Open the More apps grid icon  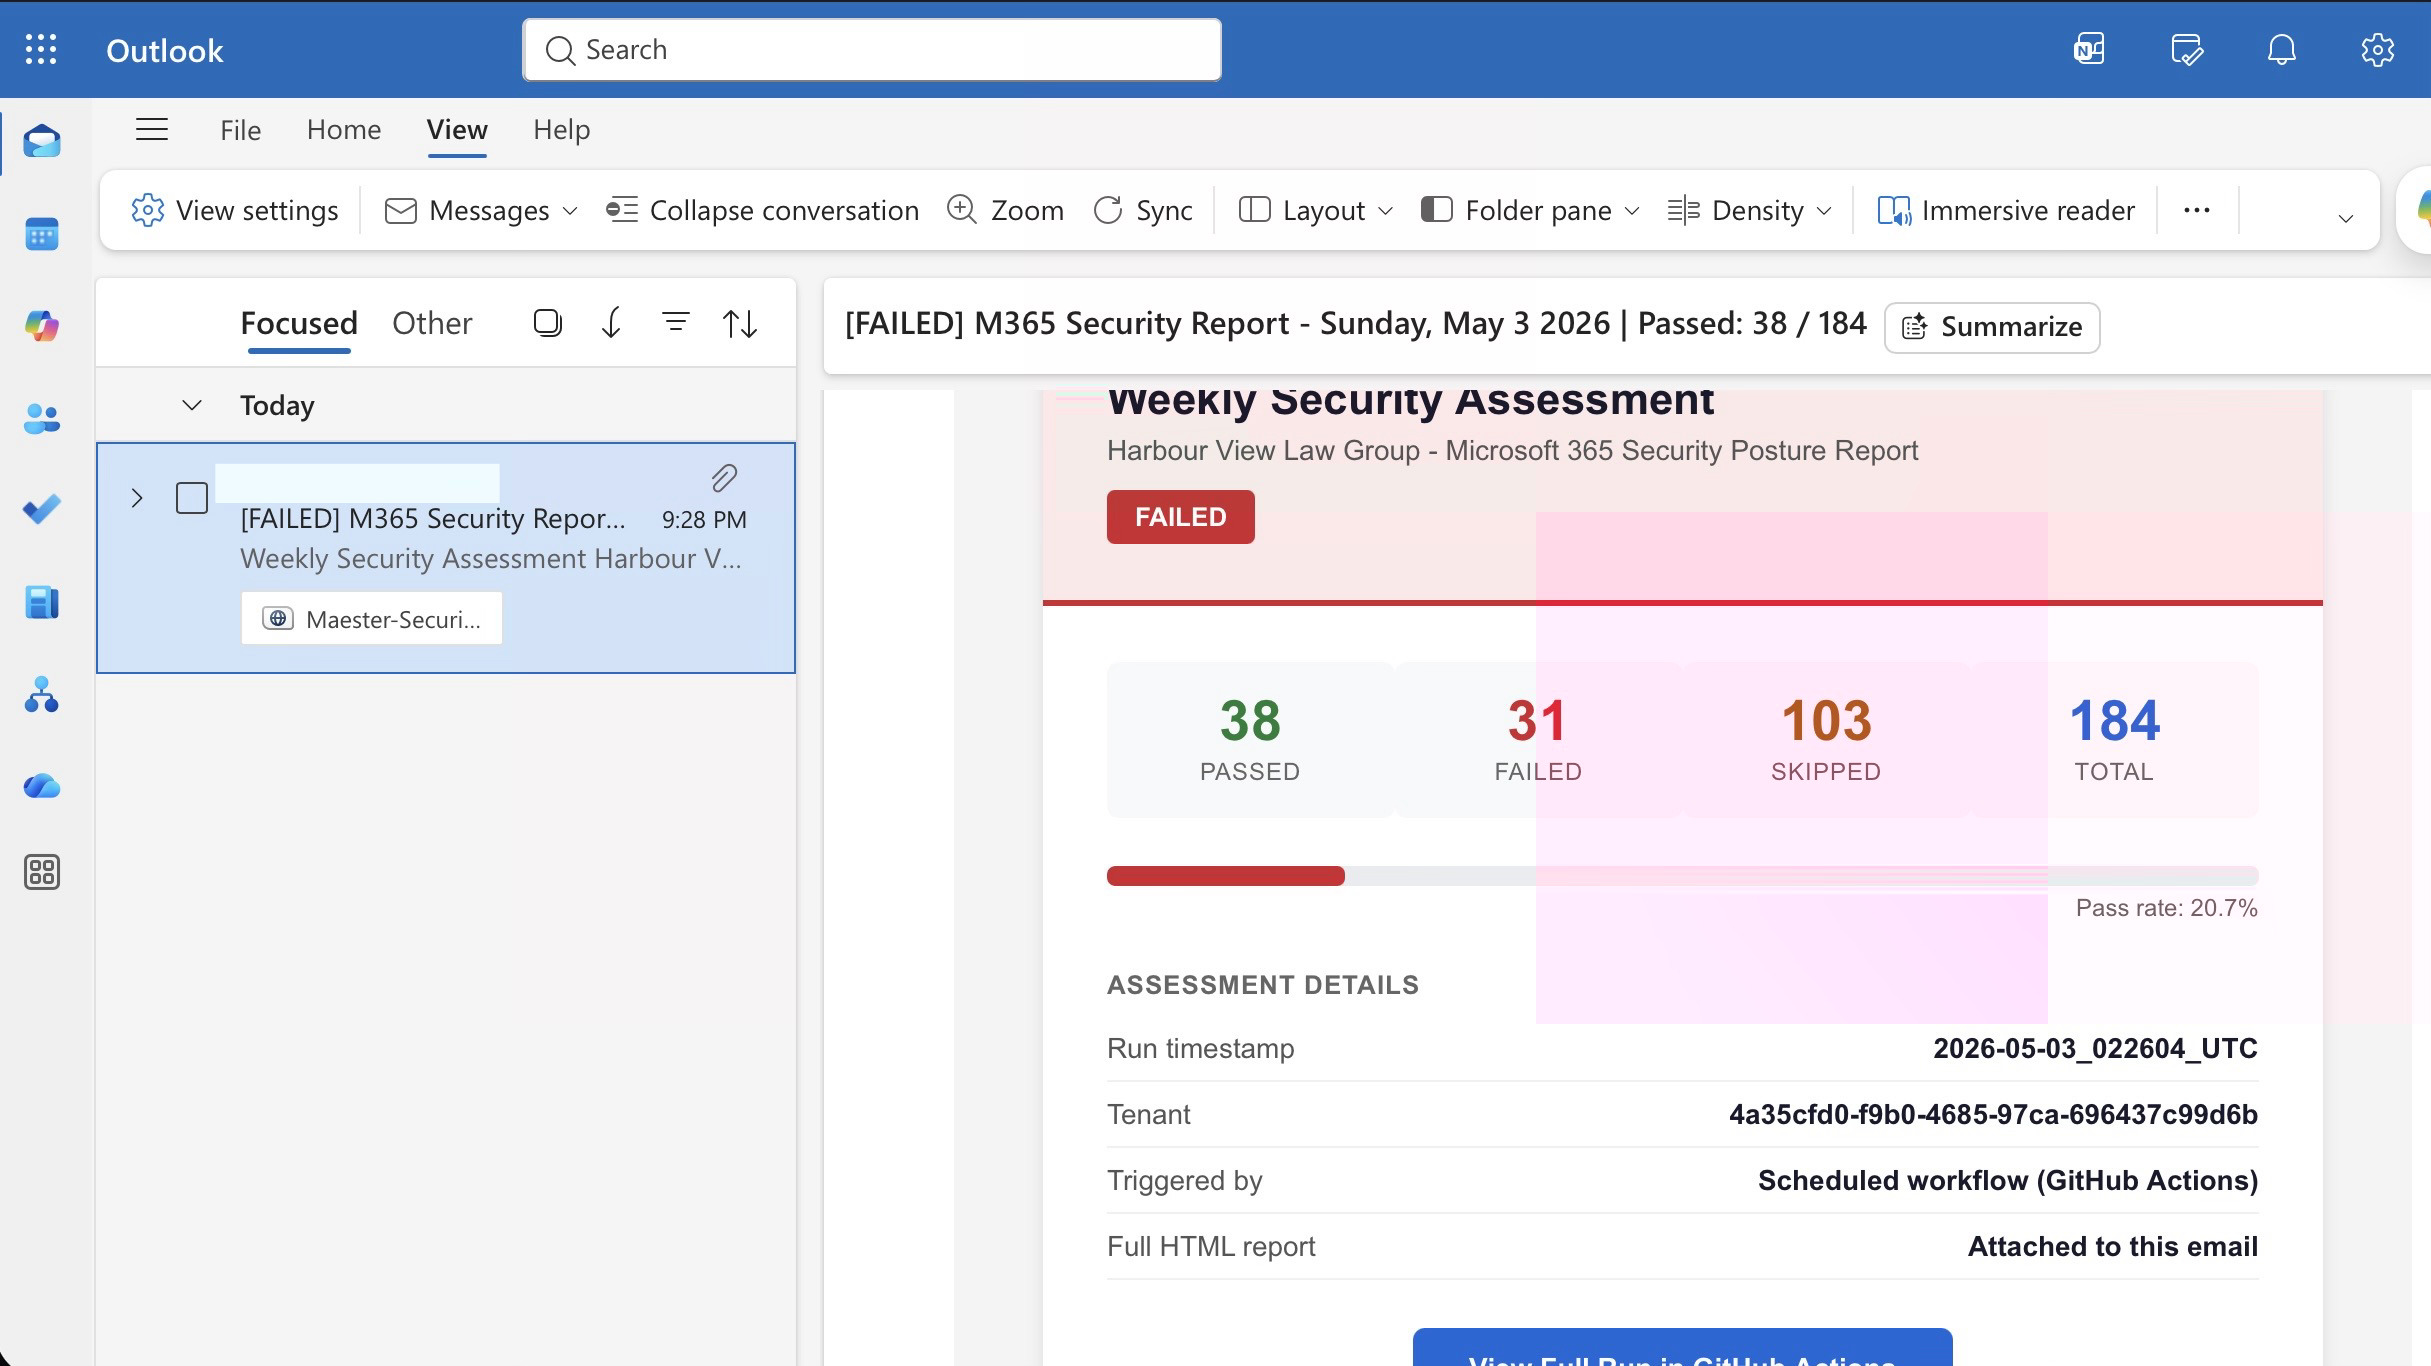pos(42,872)
